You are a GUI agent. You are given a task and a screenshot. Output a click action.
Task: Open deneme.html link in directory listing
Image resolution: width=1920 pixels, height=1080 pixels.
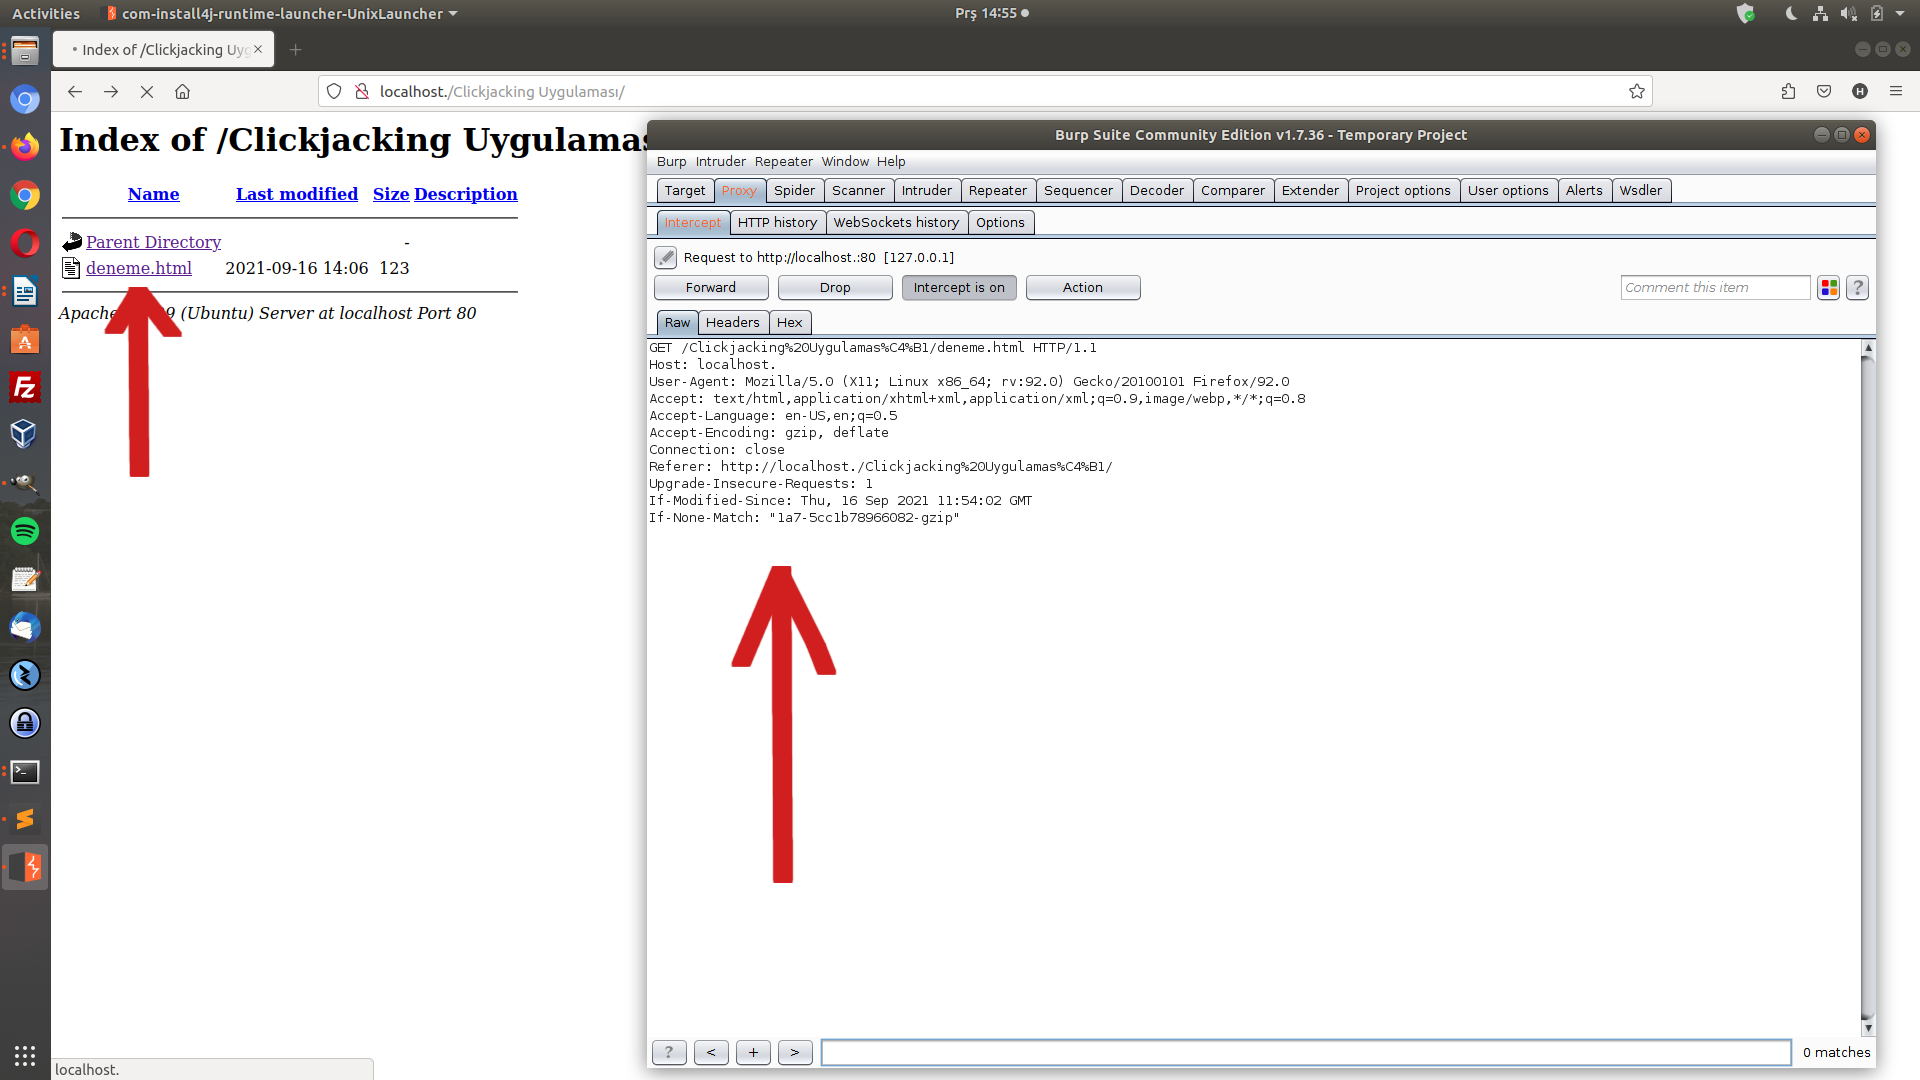coord(139,268)
